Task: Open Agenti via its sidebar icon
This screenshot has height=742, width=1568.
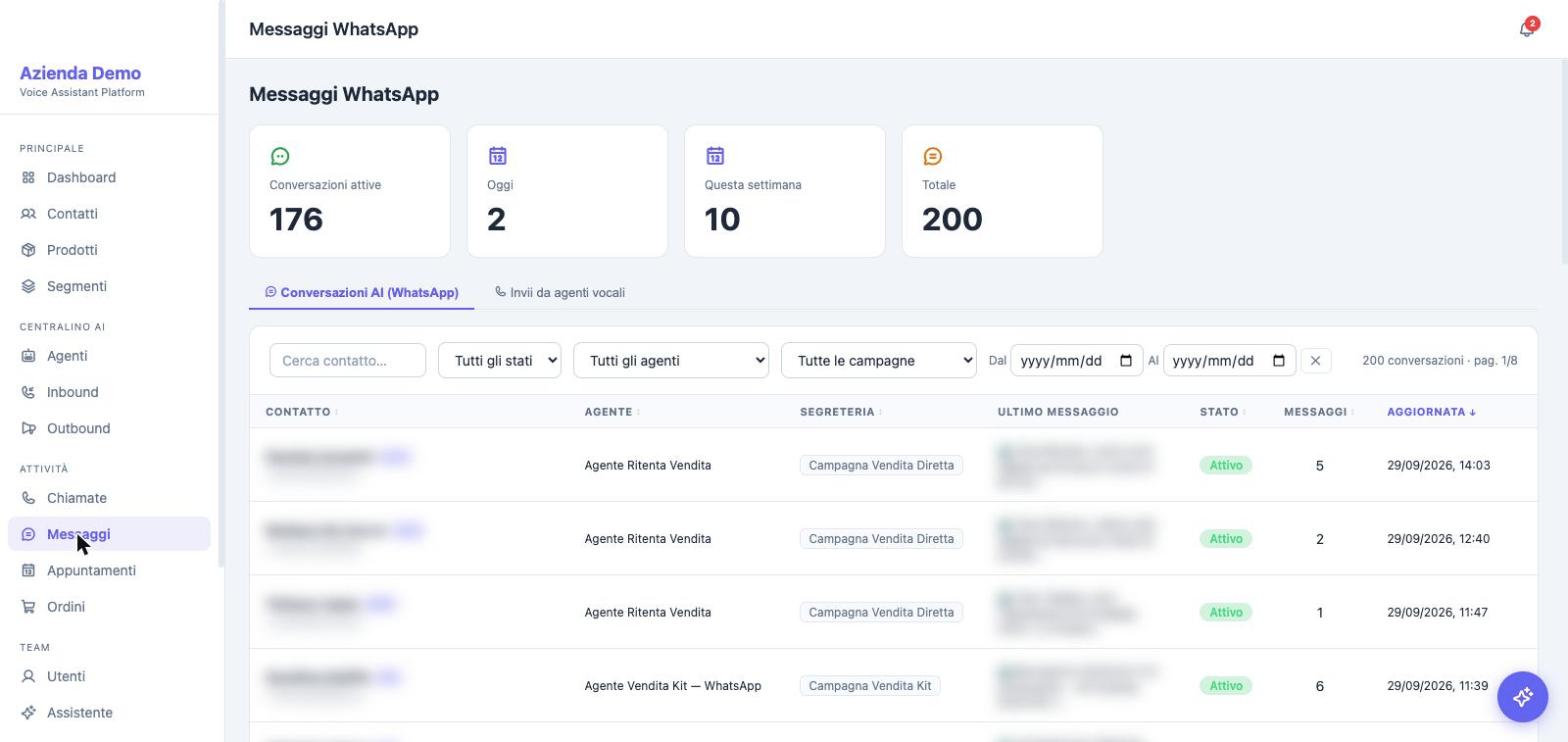Action: 28,356
